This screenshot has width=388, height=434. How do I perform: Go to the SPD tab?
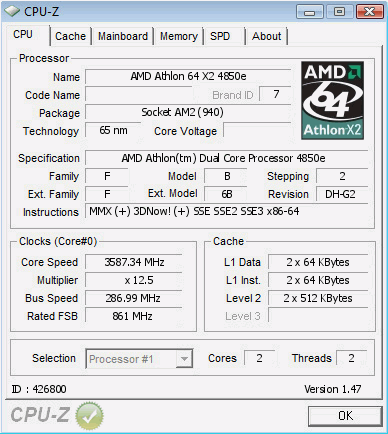point(220,36)
